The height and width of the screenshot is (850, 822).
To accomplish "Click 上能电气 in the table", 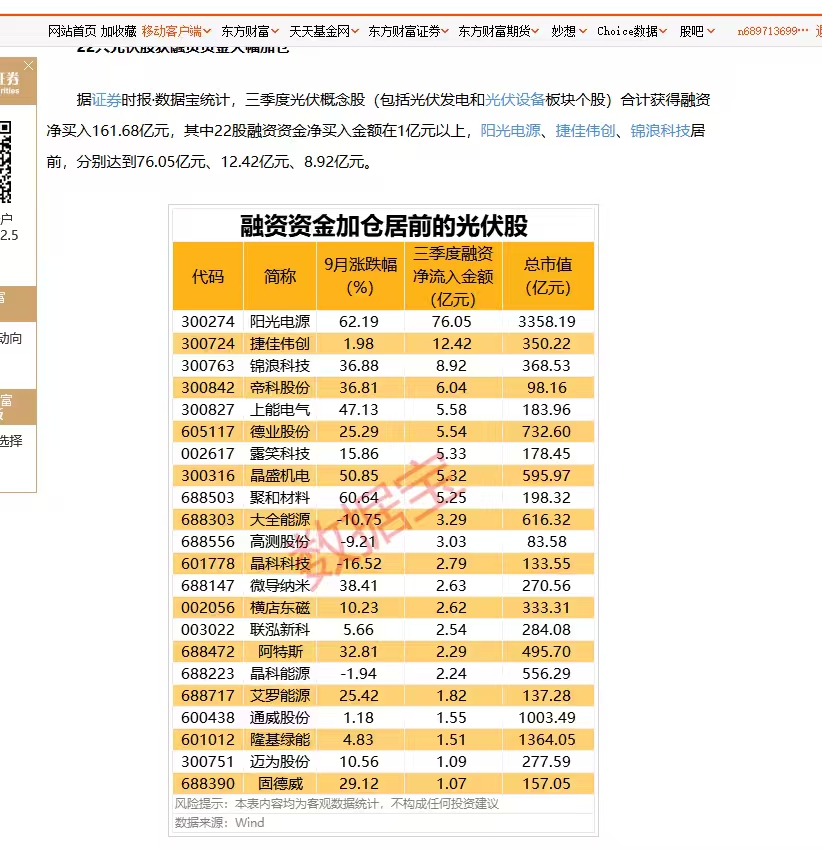I will 280,410.
